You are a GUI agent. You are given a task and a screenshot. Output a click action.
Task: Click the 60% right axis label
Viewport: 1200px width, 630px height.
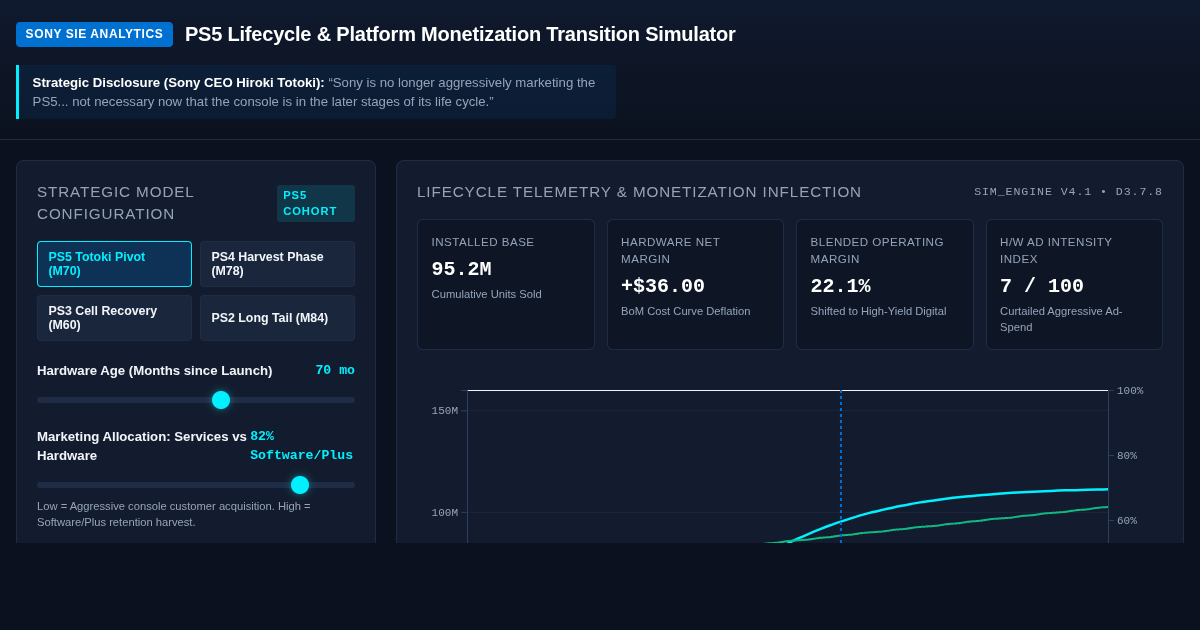(x=1127, y=521)
